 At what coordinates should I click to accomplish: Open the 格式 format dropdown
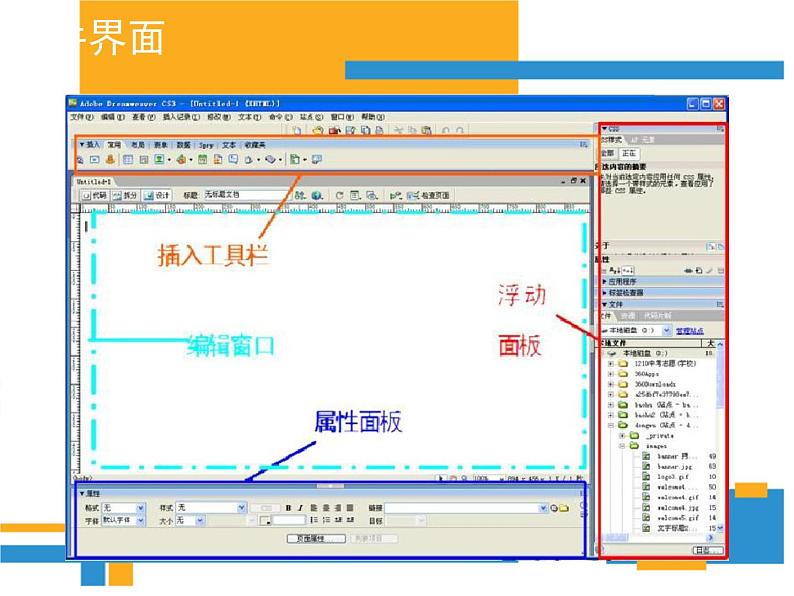tap(124, 507)
